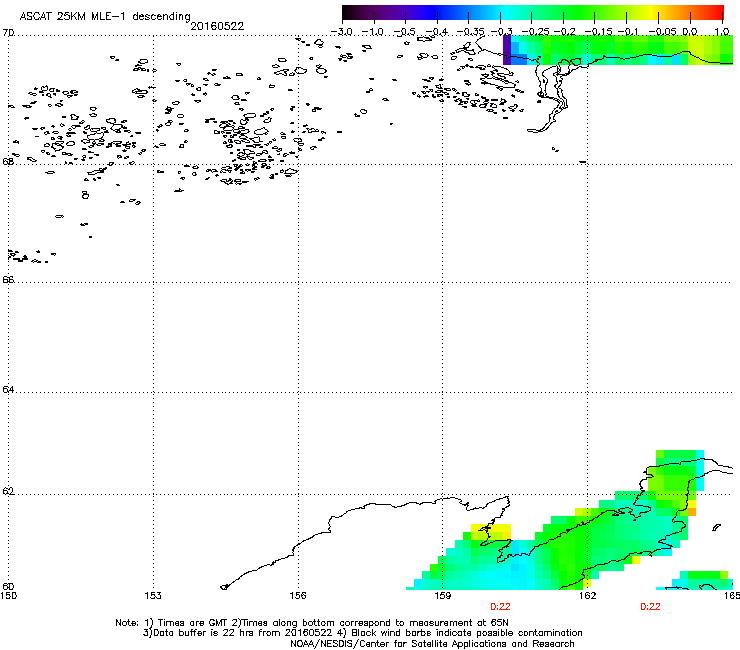Click the -0.3 colorbar label
The width and height of the screenshot is (740, 650).
(501, 32)
